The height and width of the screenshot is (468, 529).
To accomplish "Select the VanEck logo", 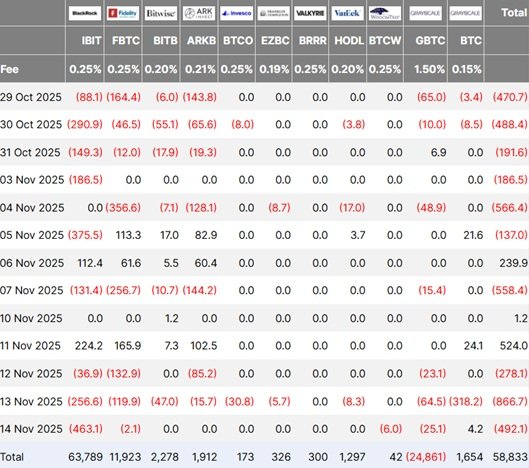I will [x=347, y=13].
